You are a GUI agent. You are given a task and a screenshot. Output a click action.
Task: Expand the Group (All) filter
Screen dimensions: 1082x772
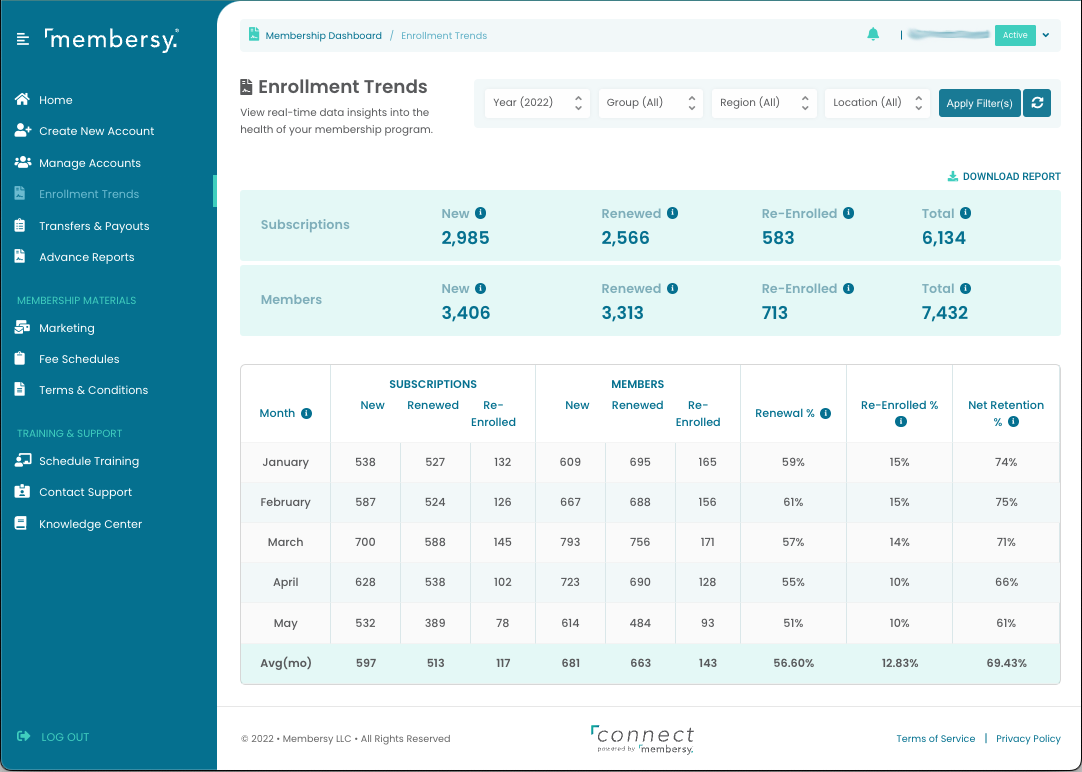650,103
